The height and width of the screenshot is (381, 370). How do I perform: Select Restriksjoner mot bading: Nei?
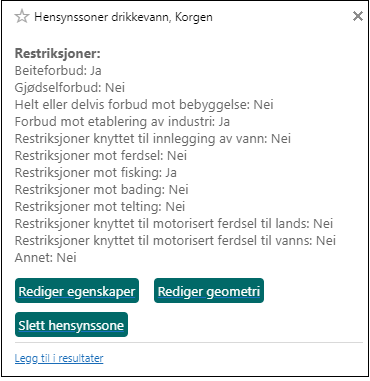pyautogui.click(x=102, y=190)
